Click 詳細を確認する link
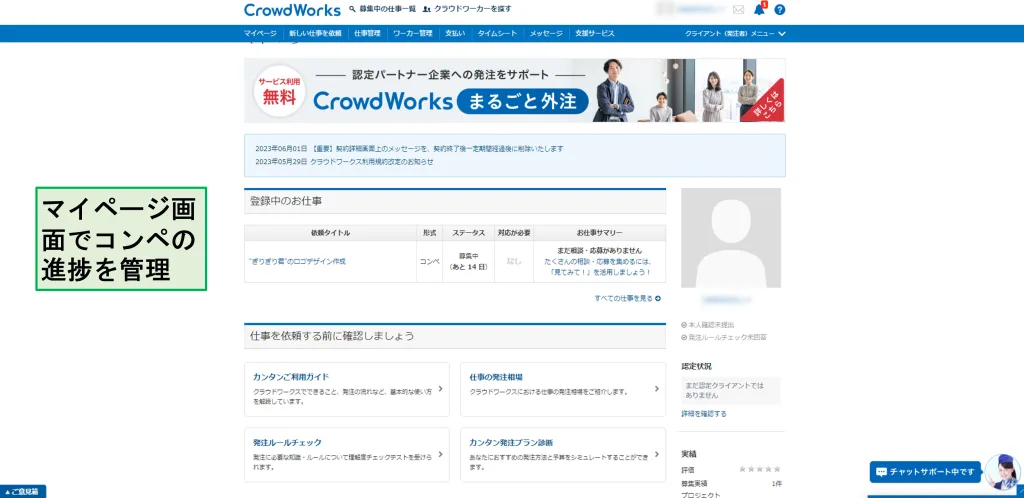 click(704, 414)
